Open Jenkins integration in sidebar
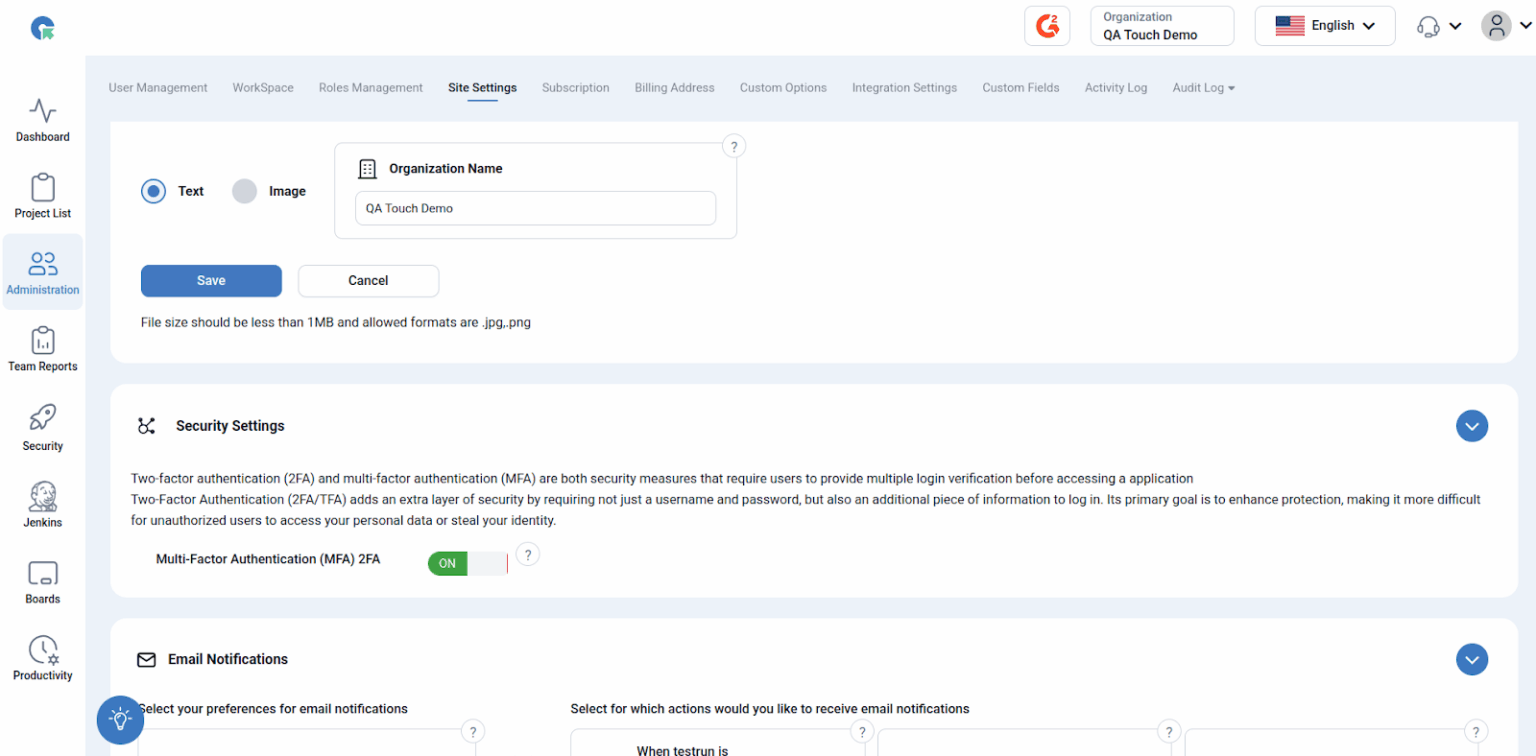The width and height of the screenshot is (1536, 756). tap(43, 503)
